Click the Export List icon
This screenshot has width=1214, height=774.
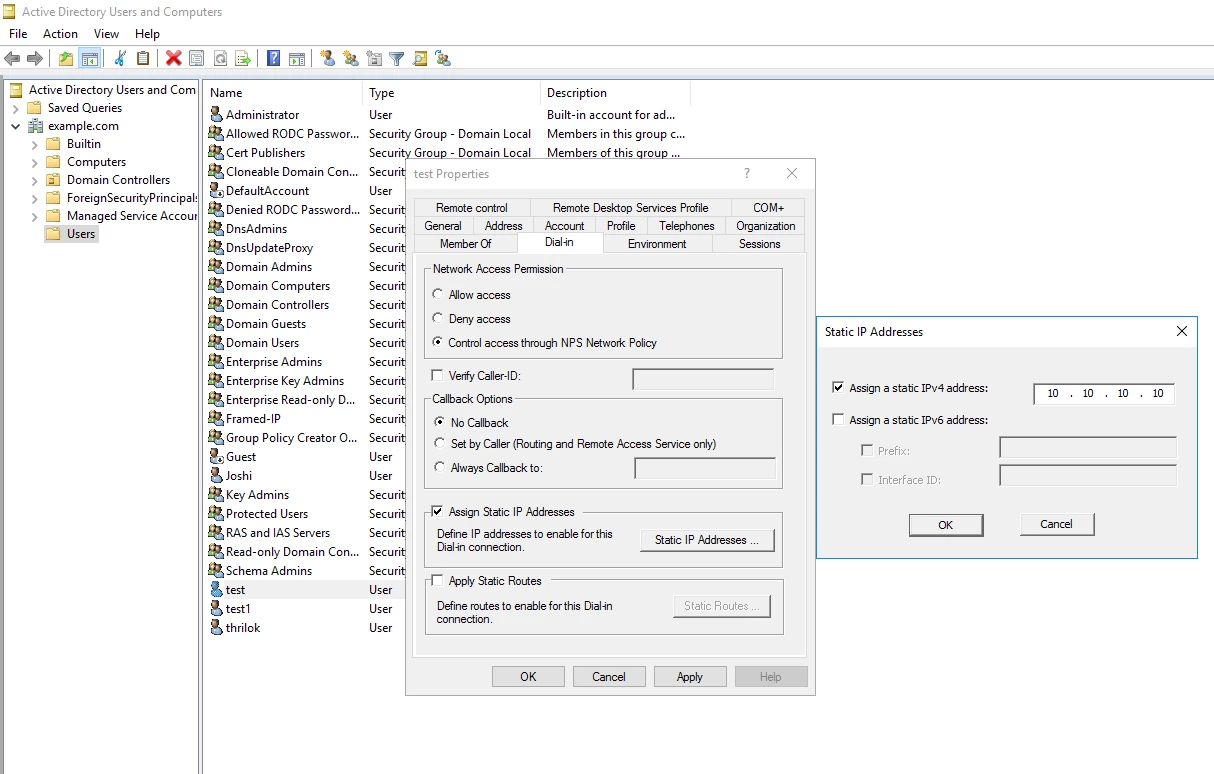click(x=243, y=59)
